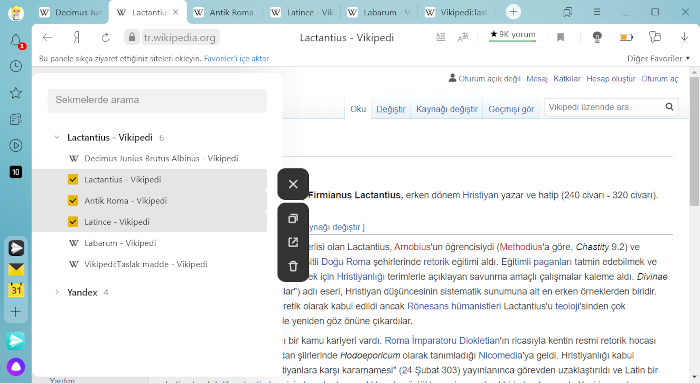Viewport: 700px width, 384px height.
Task: Expand the Yandex window group
Action: tap(57, 292)
